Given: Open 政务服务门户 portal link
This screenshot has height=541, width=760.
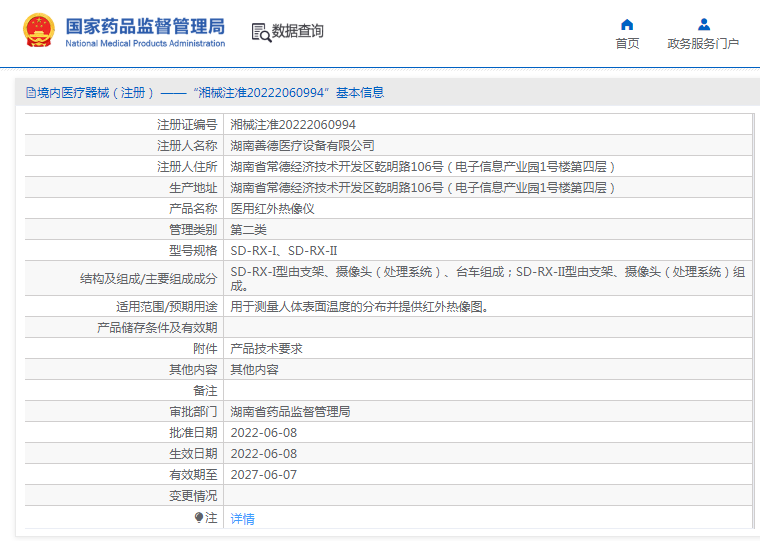Looking at the screenshot, I should pyautogui.click(x=703, y=44).
